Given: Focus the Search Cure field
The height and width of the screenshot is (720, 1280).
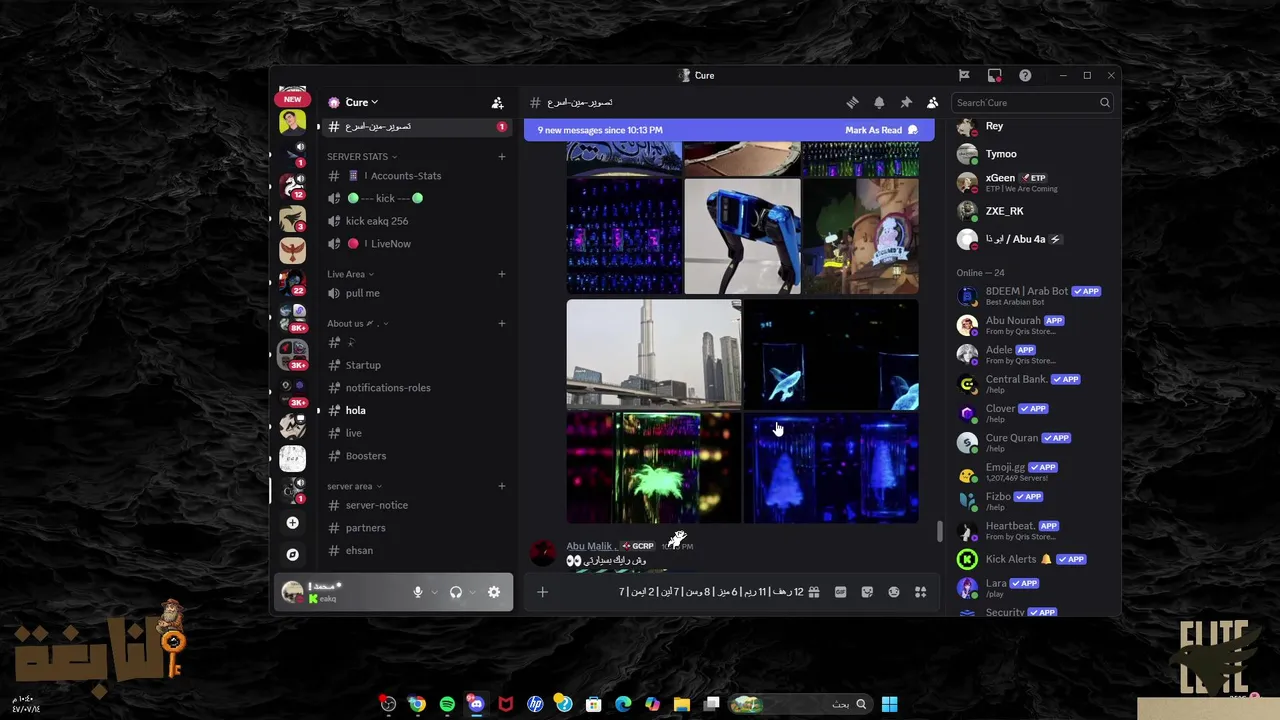Looking at the screenshot, I should click(x=1032, y=102).
